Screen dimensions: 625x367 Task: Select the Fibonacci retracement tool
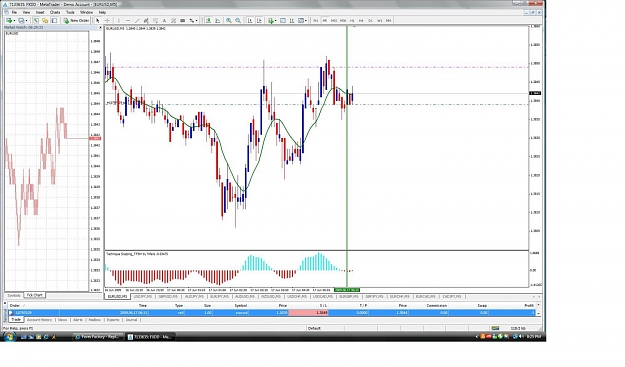click(x=155, y=20)
